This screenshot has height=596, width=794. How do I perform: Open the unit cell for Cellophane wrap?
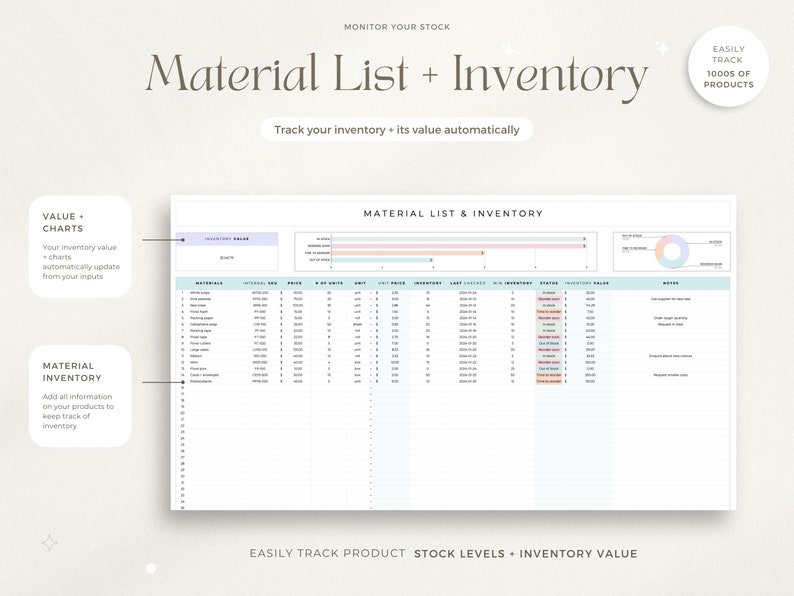[358, 324]
